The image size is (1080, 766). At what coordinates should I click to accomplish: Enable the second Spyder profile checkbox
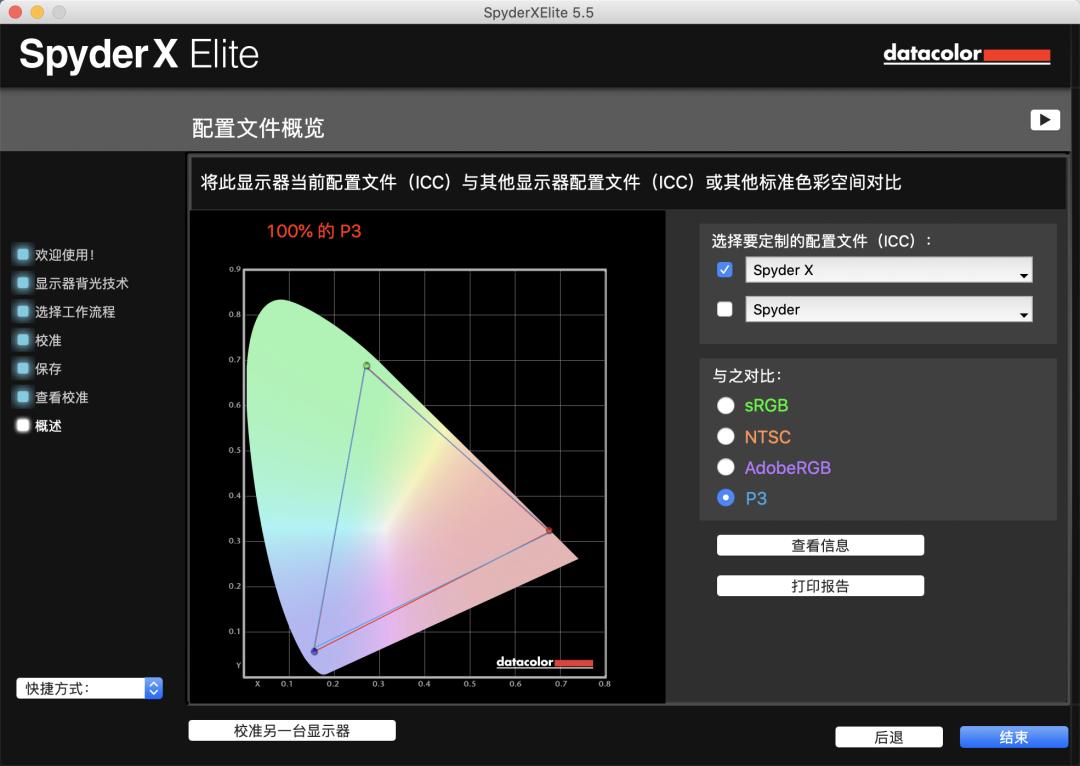(x=725, y=309)
